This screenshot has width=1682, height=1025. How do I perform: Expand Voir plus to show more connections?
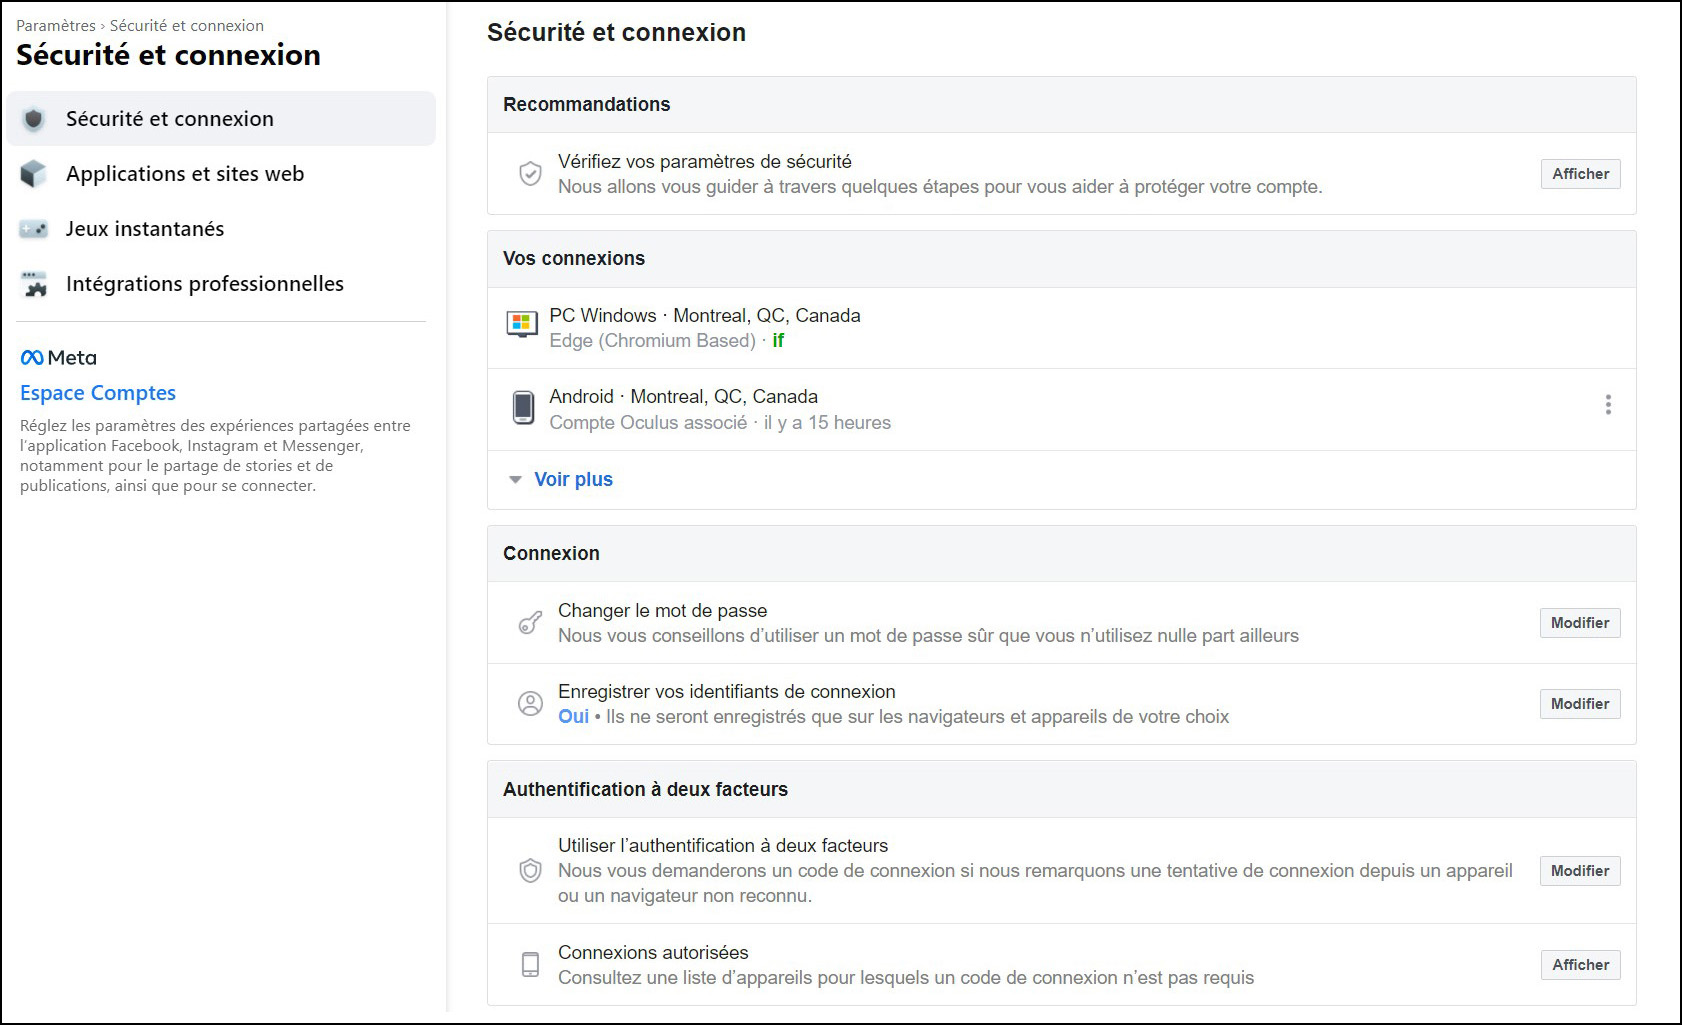pyautogui.click(x=573, y=480)
